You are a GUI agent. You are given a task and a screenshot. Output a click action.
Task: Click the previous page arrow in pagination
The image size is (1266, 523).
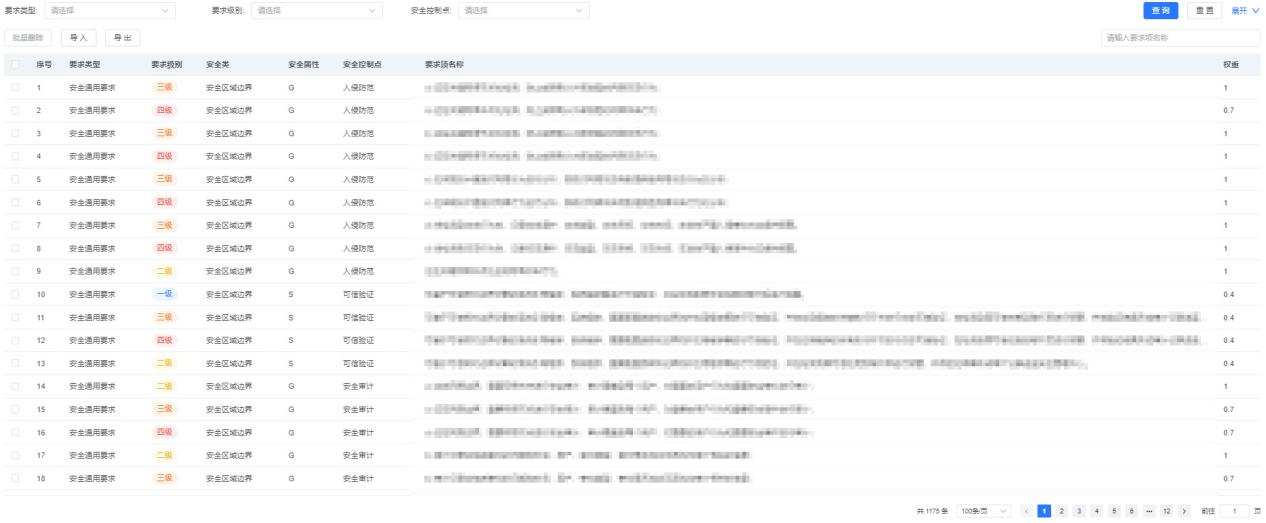point(1025,511)
